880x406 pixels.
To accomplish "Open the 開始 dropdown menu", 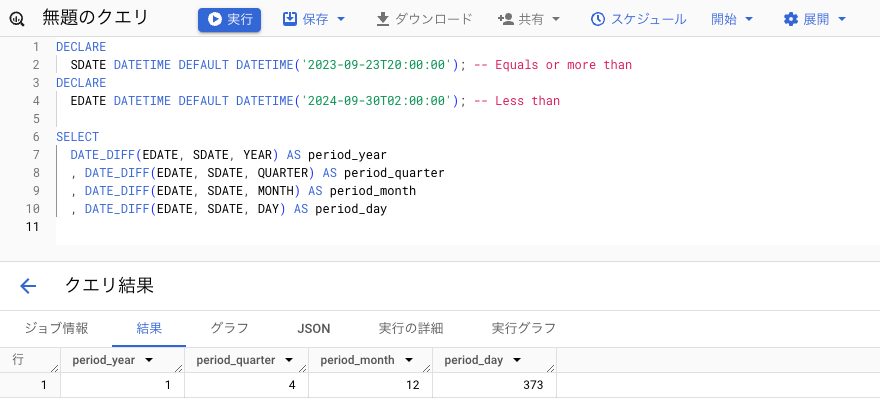I will click(729, 19).
